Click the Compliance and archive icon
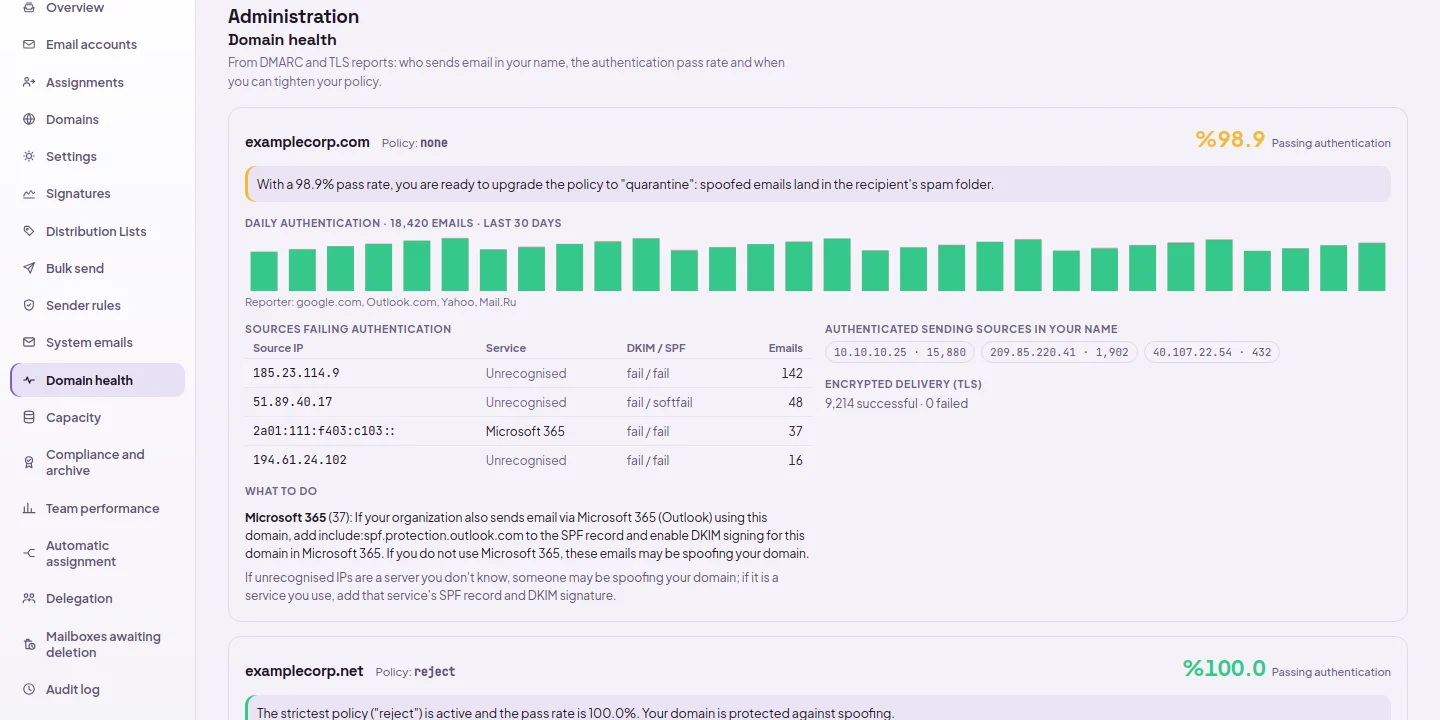 pos(29,463)
